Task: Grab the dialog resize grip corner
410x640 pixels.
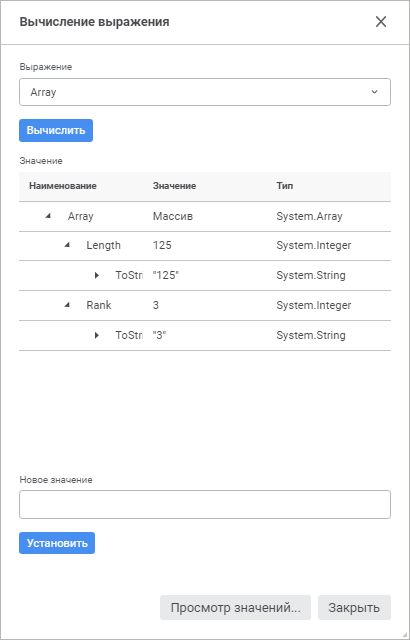Action: pos(405,635)
